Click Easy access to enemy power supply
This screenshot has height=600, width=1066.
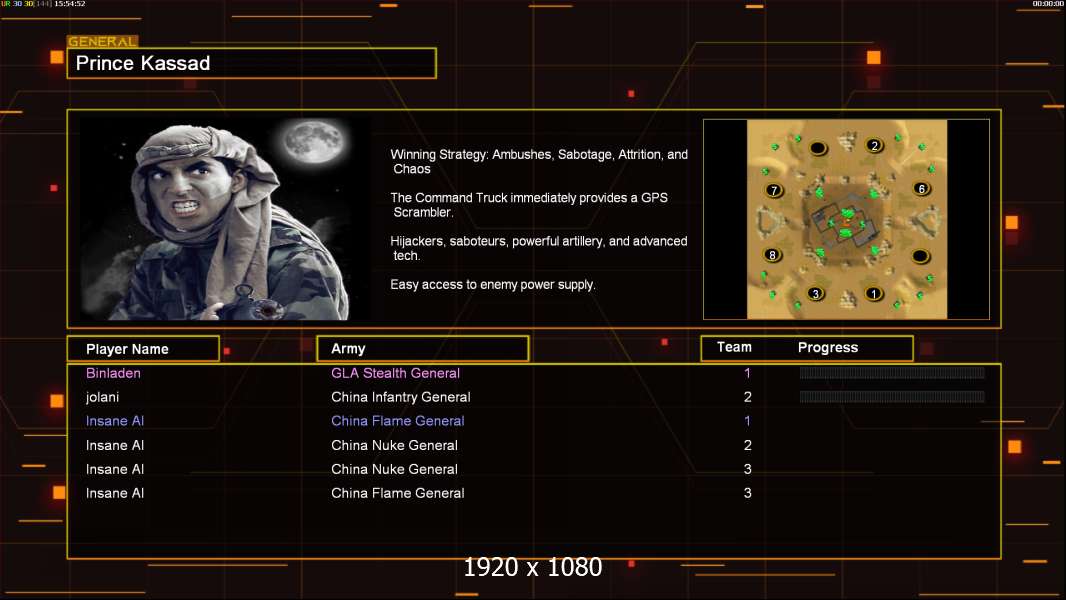pyautogui.click(x=493, y=285)
